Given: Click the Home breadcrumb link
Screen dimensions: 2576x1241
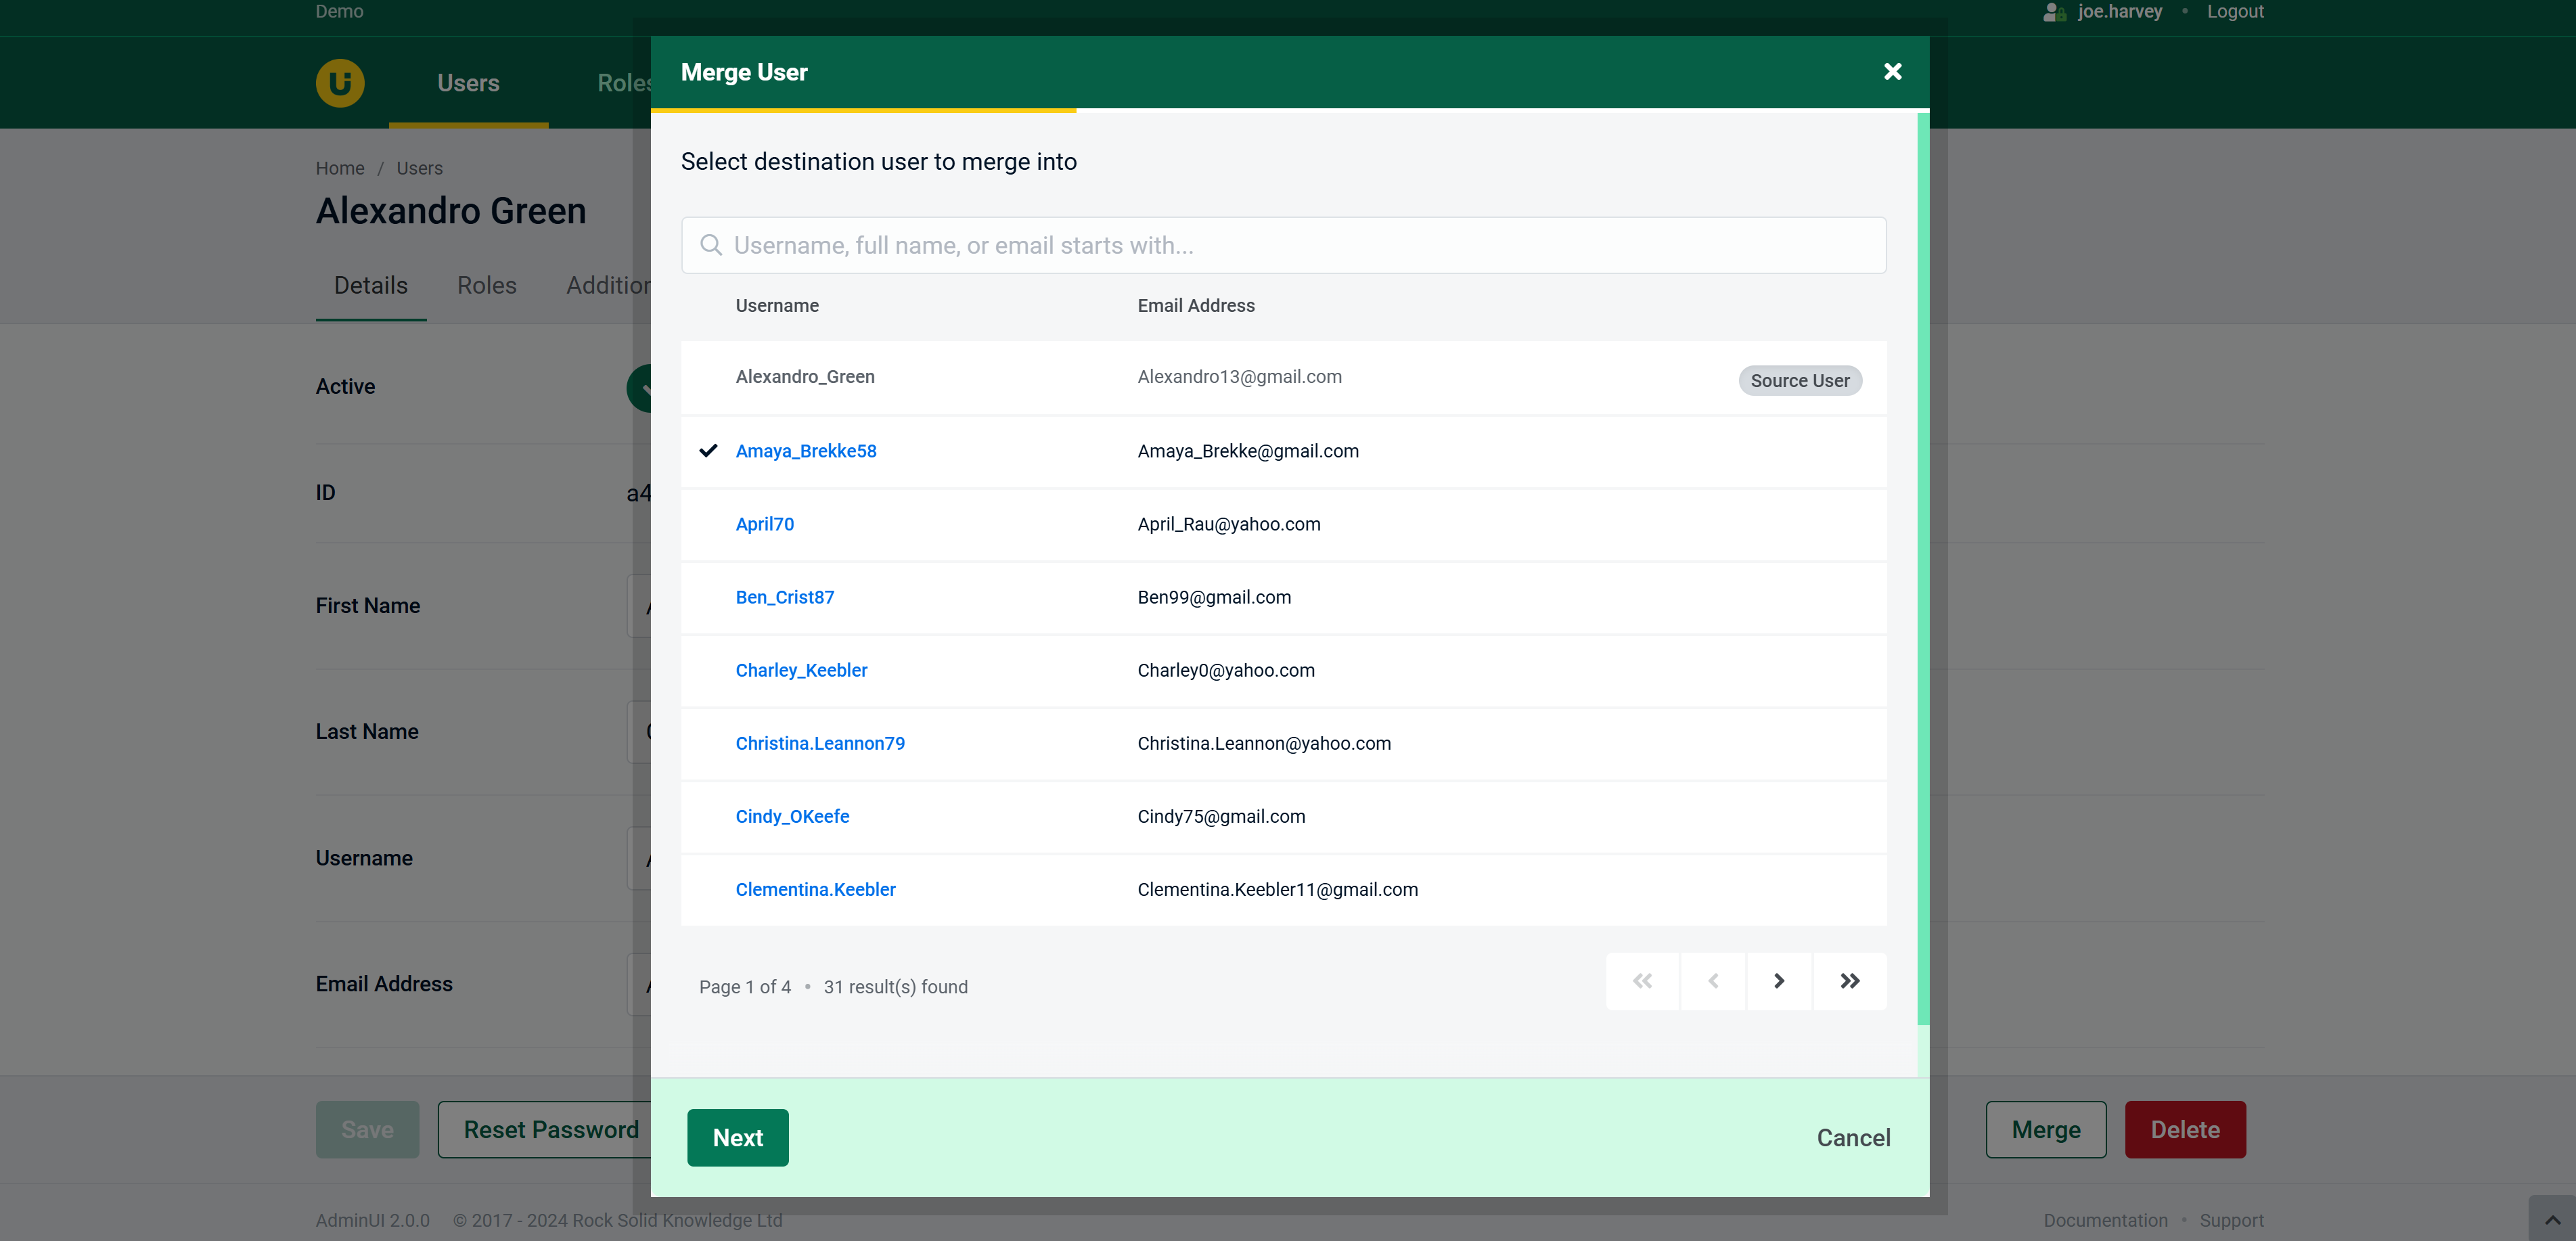Looking at the screenshot, I should (x=340, y=168).
